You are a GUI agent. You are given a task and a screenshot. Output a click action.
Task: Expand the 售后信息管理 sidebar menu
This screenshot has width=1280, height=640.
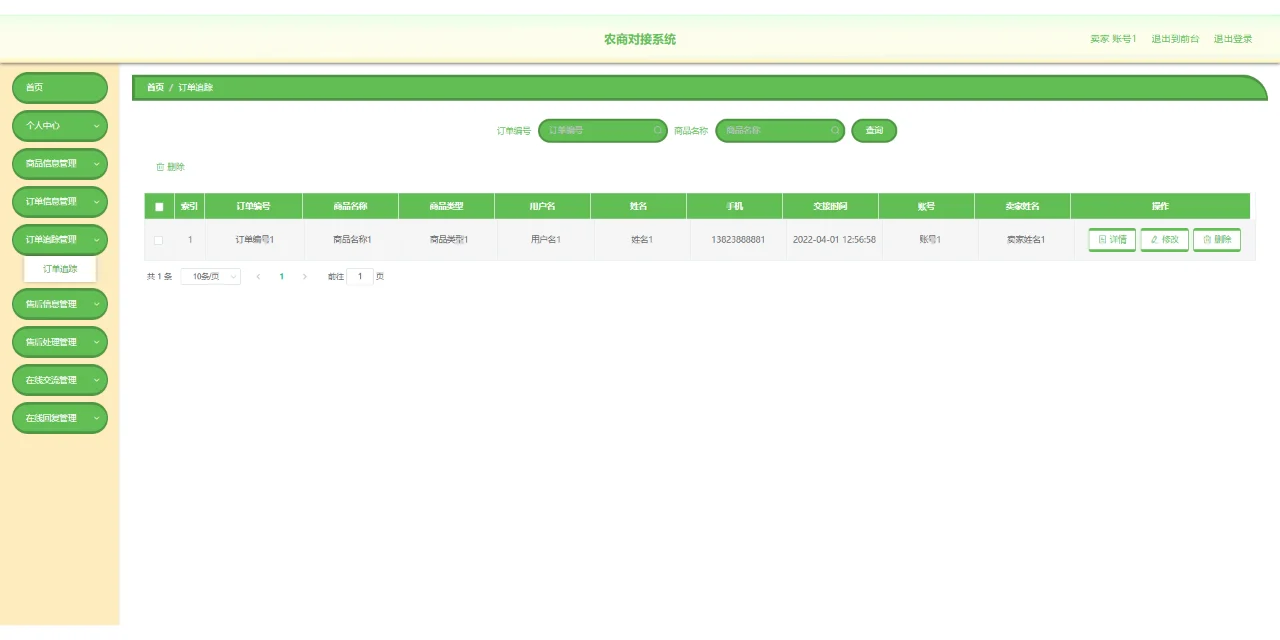tap(59, 304)
